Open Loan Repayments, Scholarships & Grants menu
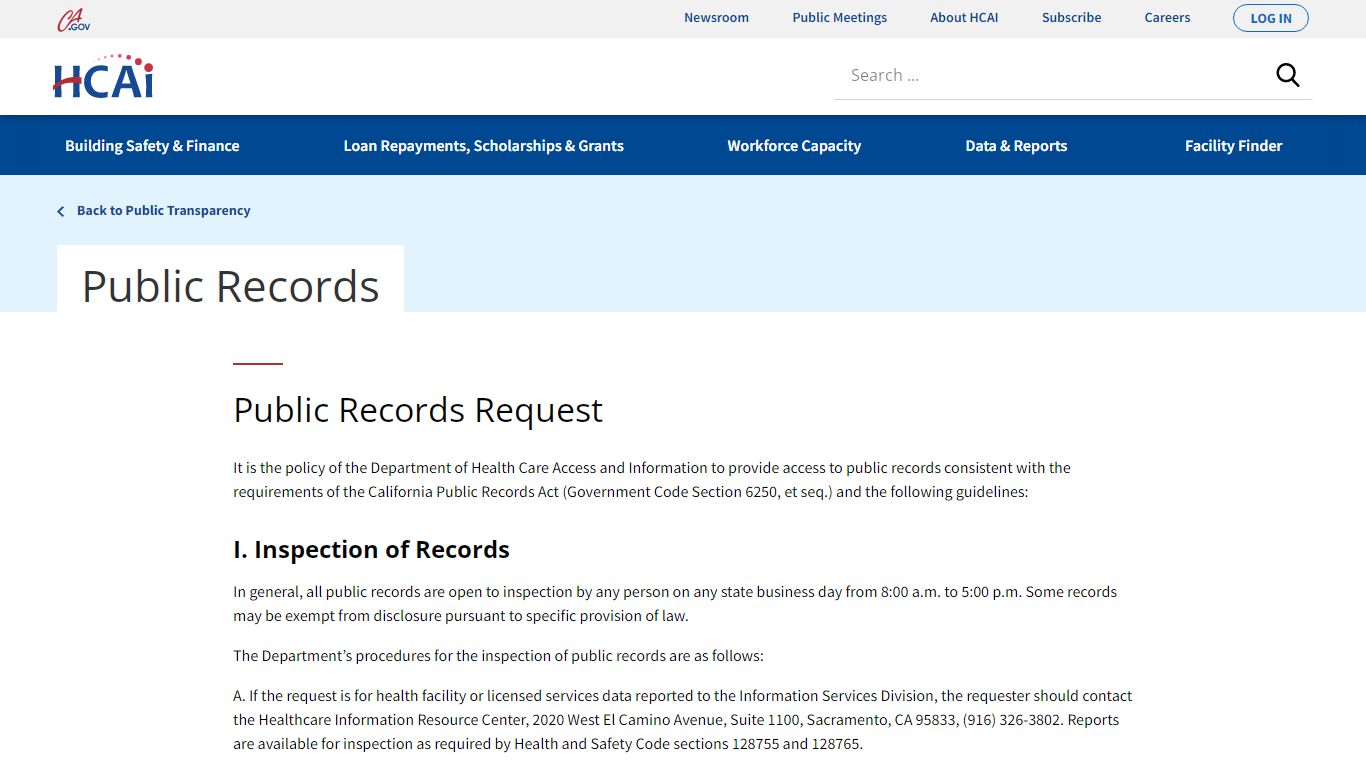Image resolution: width=1366 pixels, height=768 pixels. pyautogui.click(x=483, y=146)
